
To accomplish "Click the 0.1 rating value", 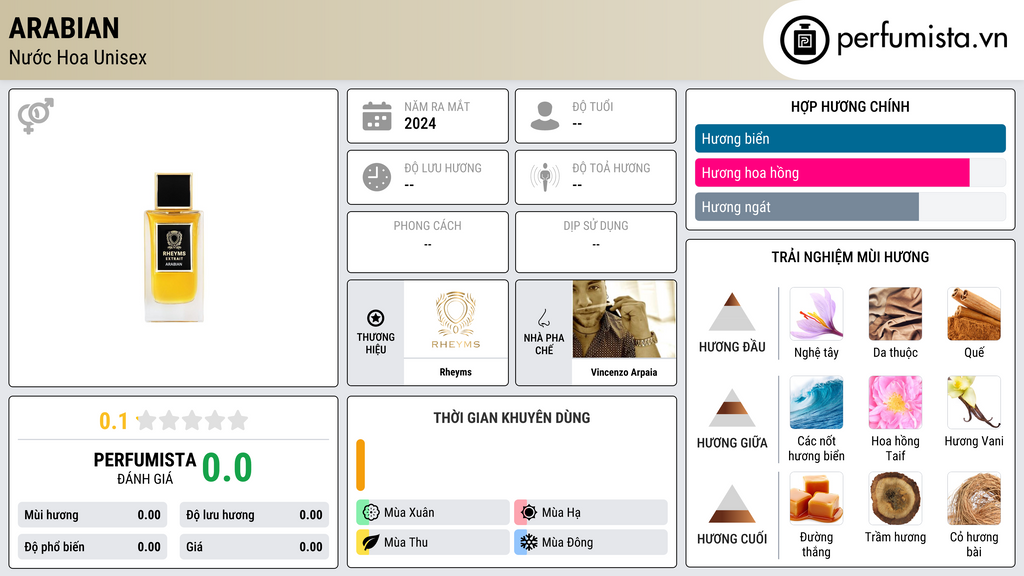I will pos(114,421).
